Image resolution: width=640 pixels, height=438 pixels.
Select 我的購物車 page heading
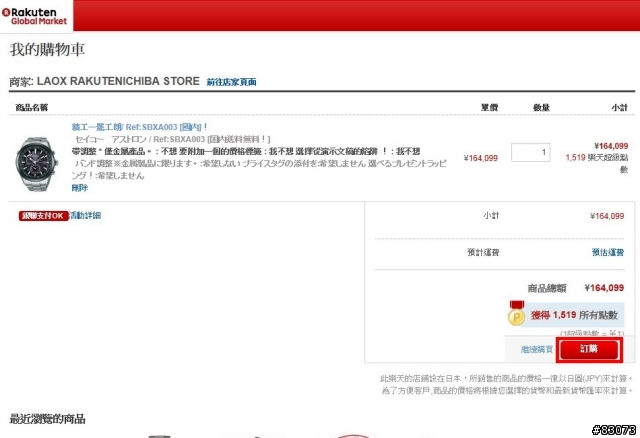[47, 50]
